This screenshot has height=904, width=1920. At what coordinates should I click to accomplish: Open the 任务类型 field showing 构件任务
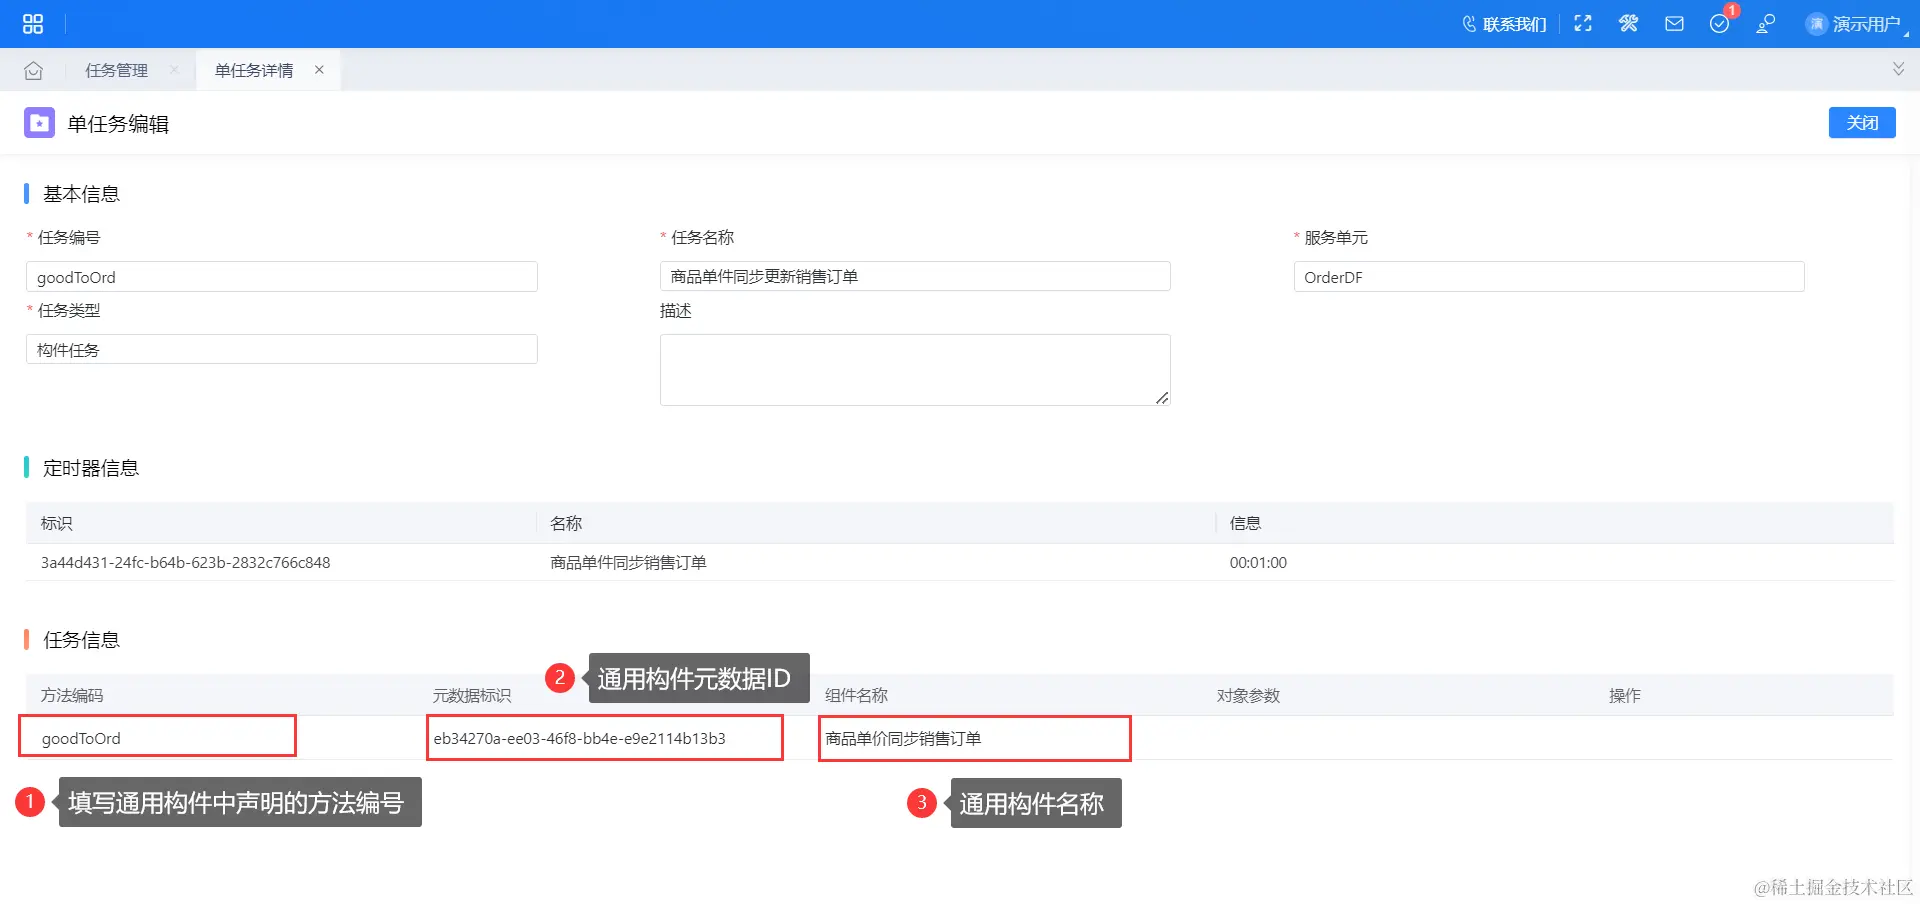(282, 349)
